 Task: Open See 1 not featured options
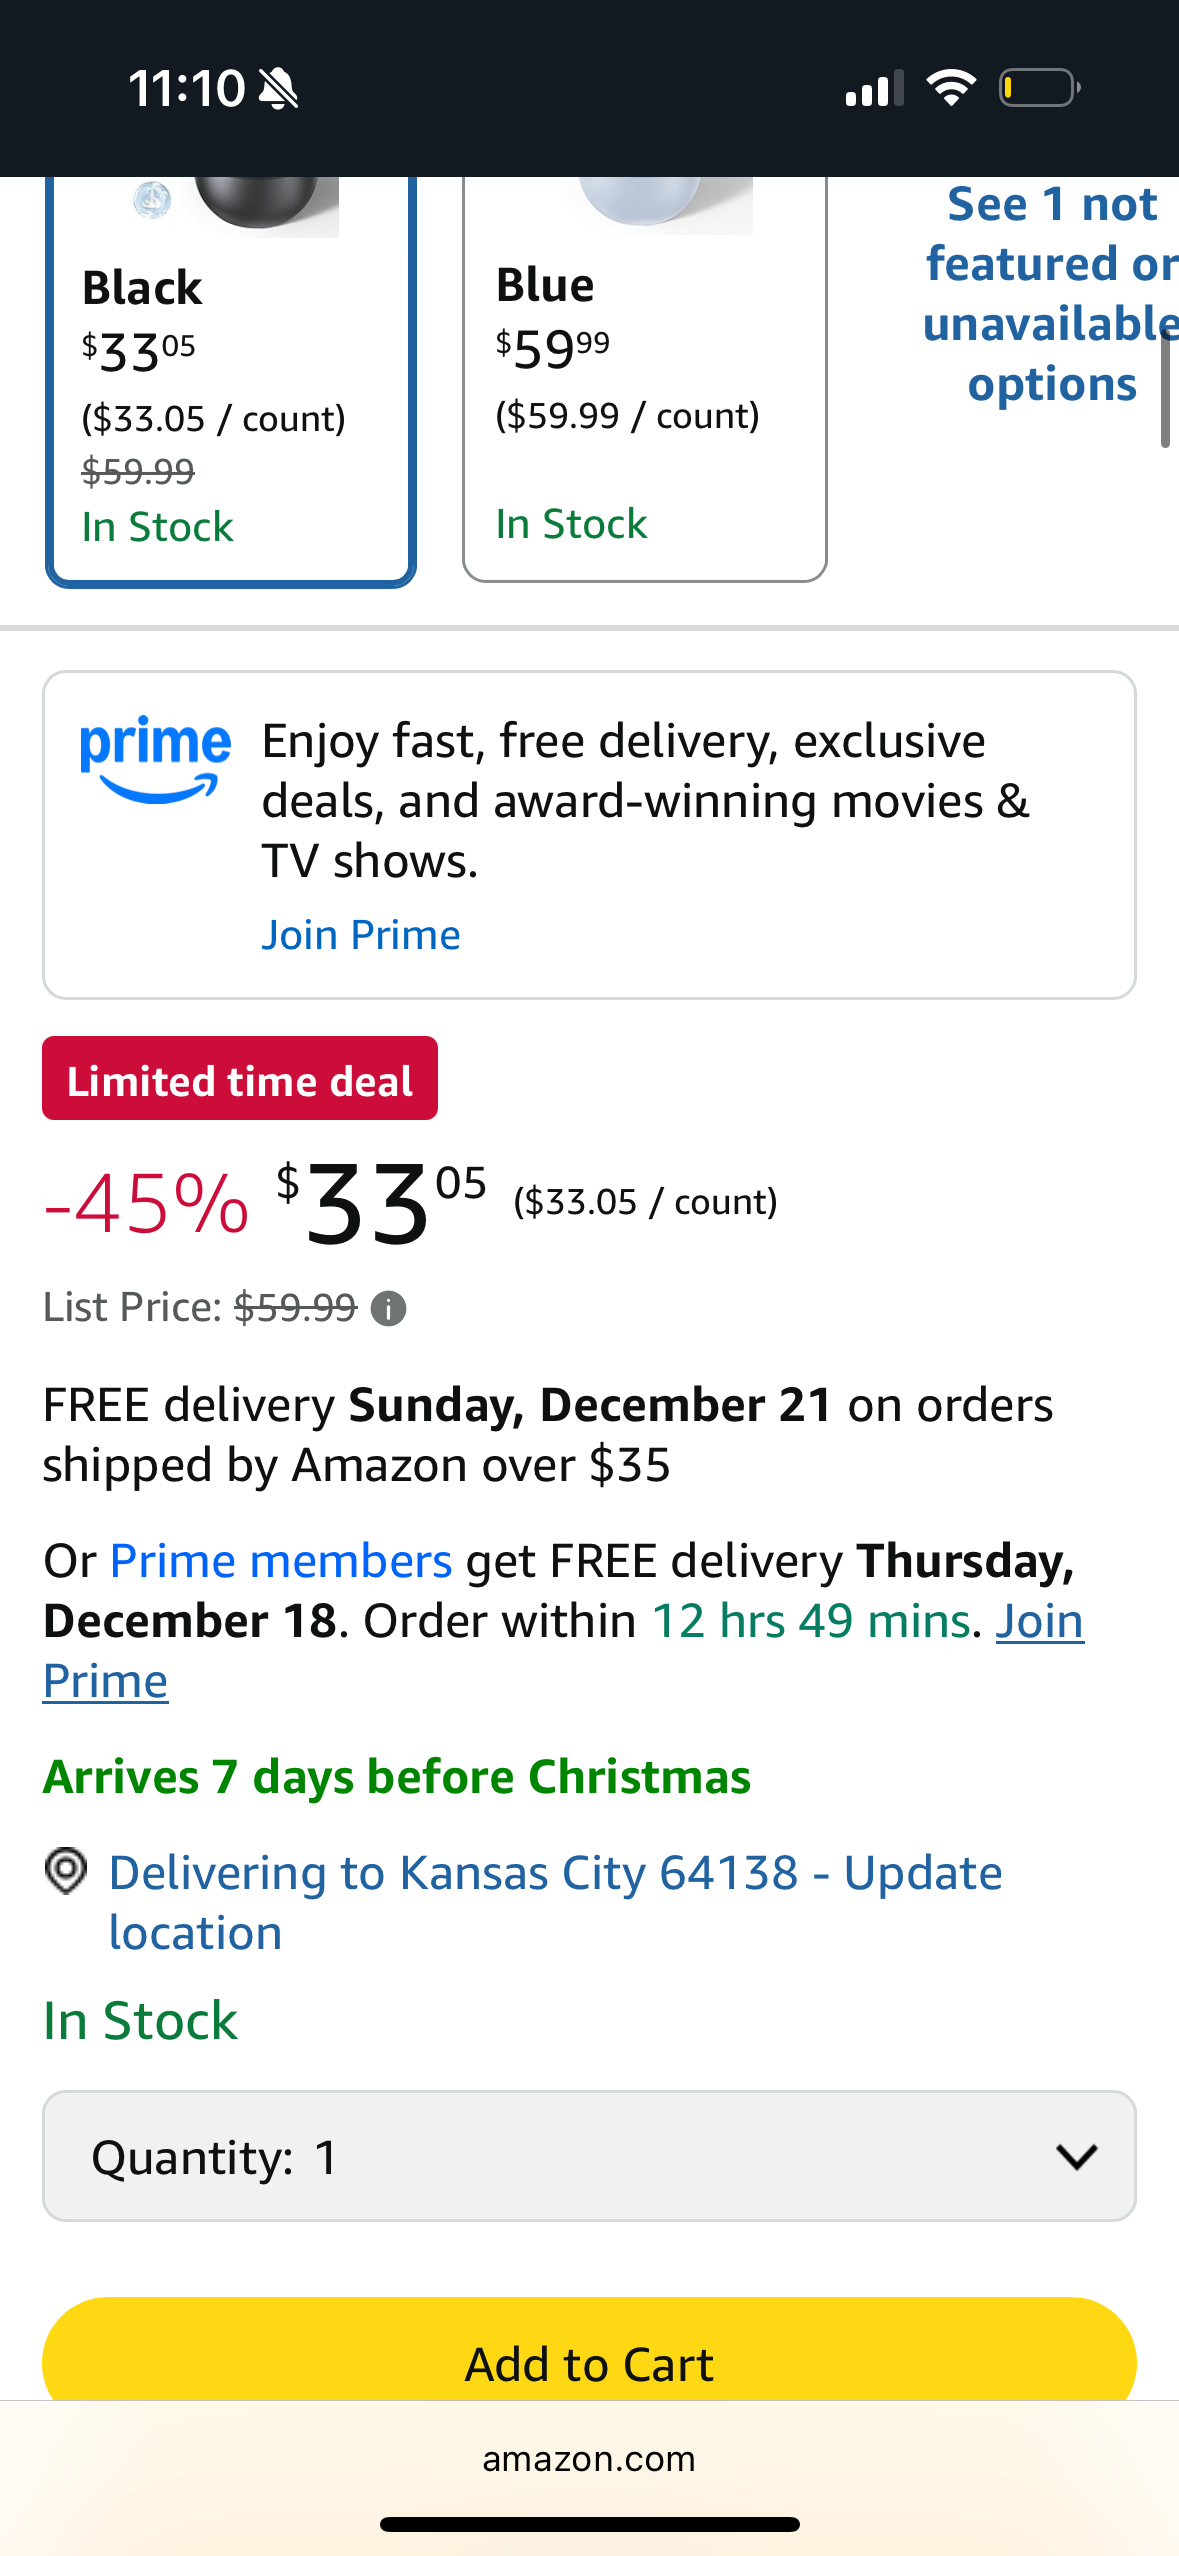click(x=1050, y=294)
